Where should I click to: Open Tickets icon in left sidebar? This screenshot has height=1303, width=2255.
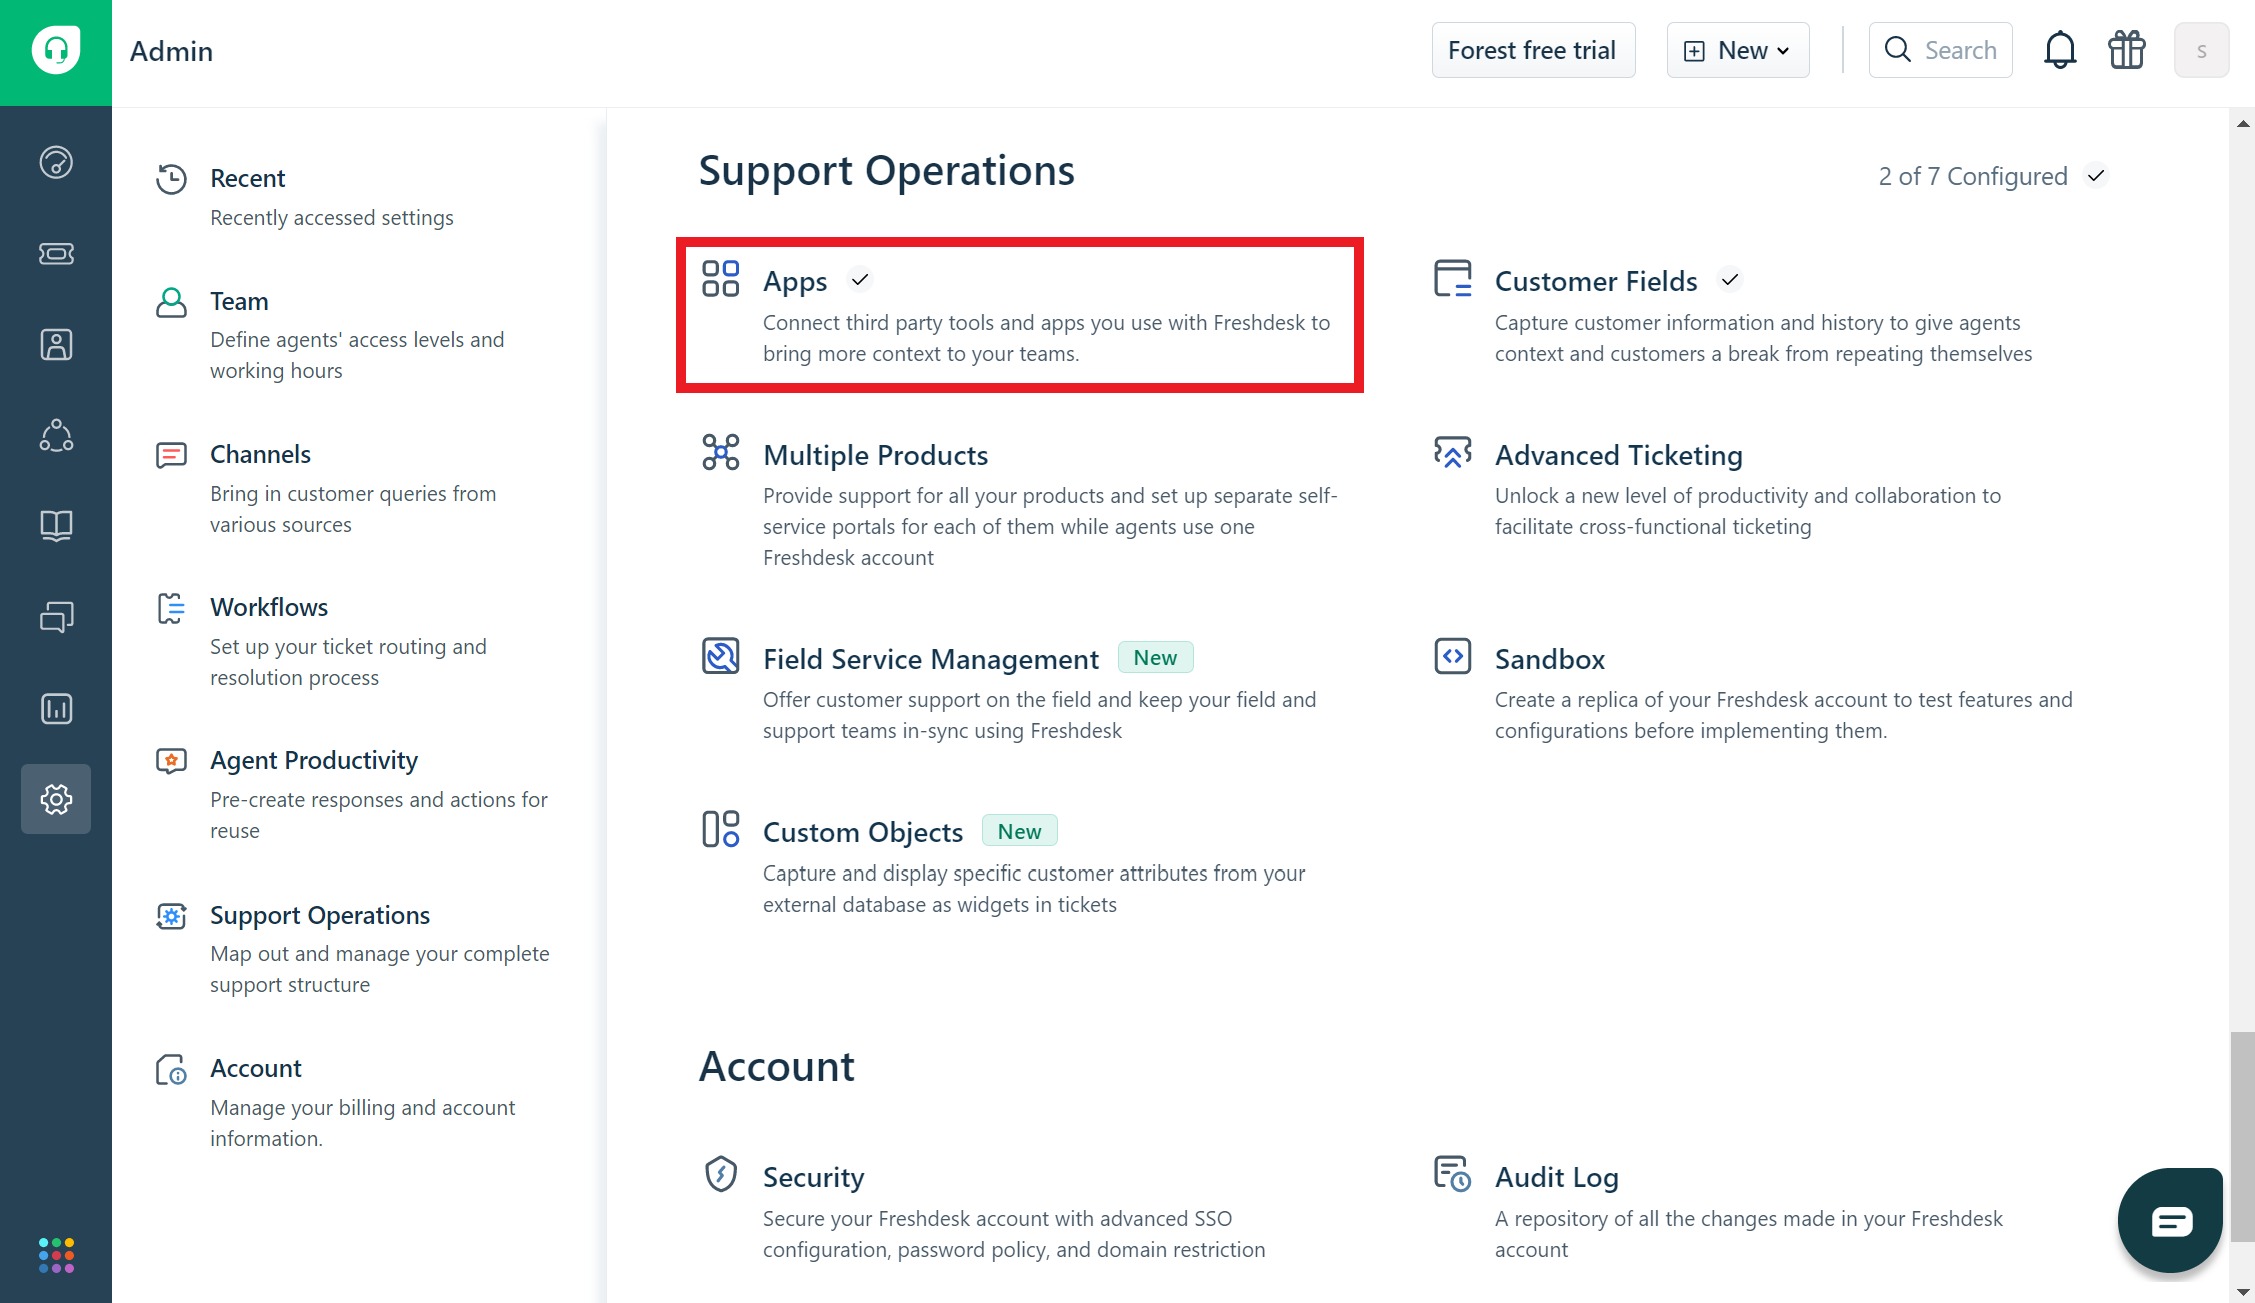point(56,254)
